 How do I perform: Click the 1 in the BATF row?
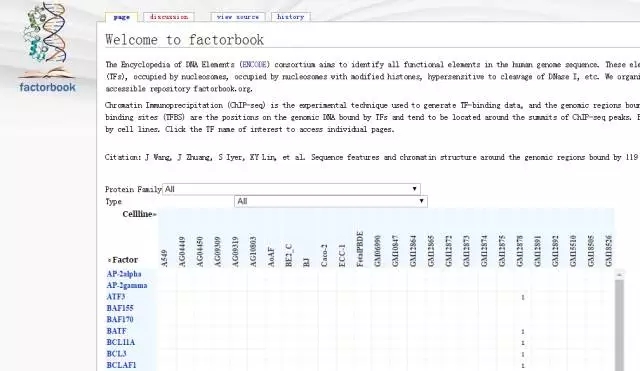[523, 332]
